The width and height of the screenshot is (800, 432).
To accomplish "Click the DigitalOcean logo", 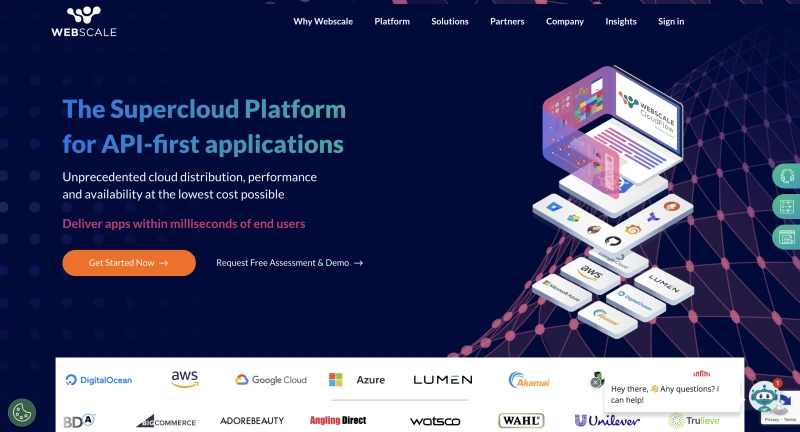I will (99, 380).
